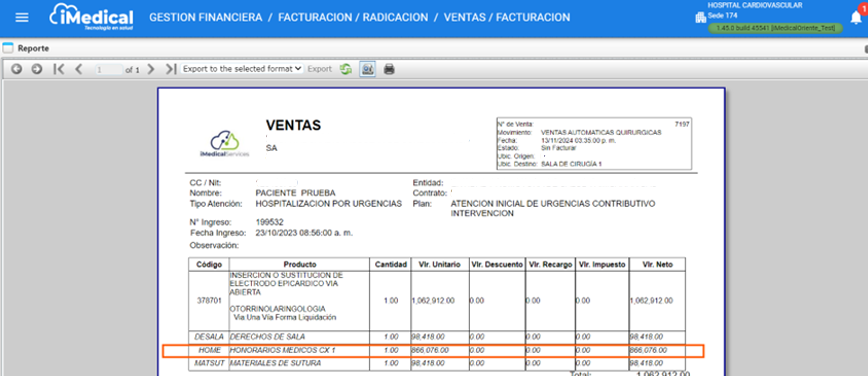The height and width of the screenshot is (376, 868).
Task: Jump to last report page
Action: (x=170, y=69)
